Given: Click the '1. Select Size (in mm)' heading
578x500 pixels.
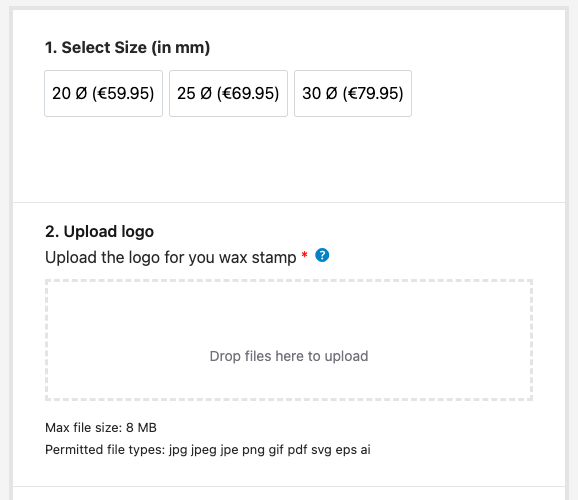Looking at the screenshot, I should coord(127,48).
